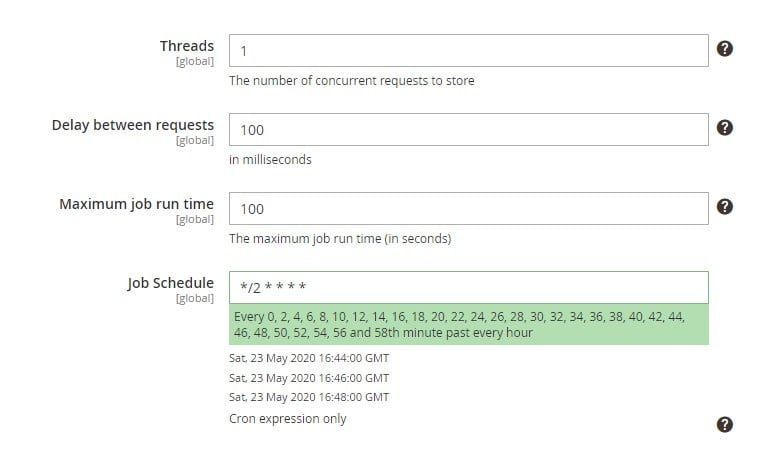Click the help icon beside Threads field
The image size is (766, 453).
[x=724, y=48]
